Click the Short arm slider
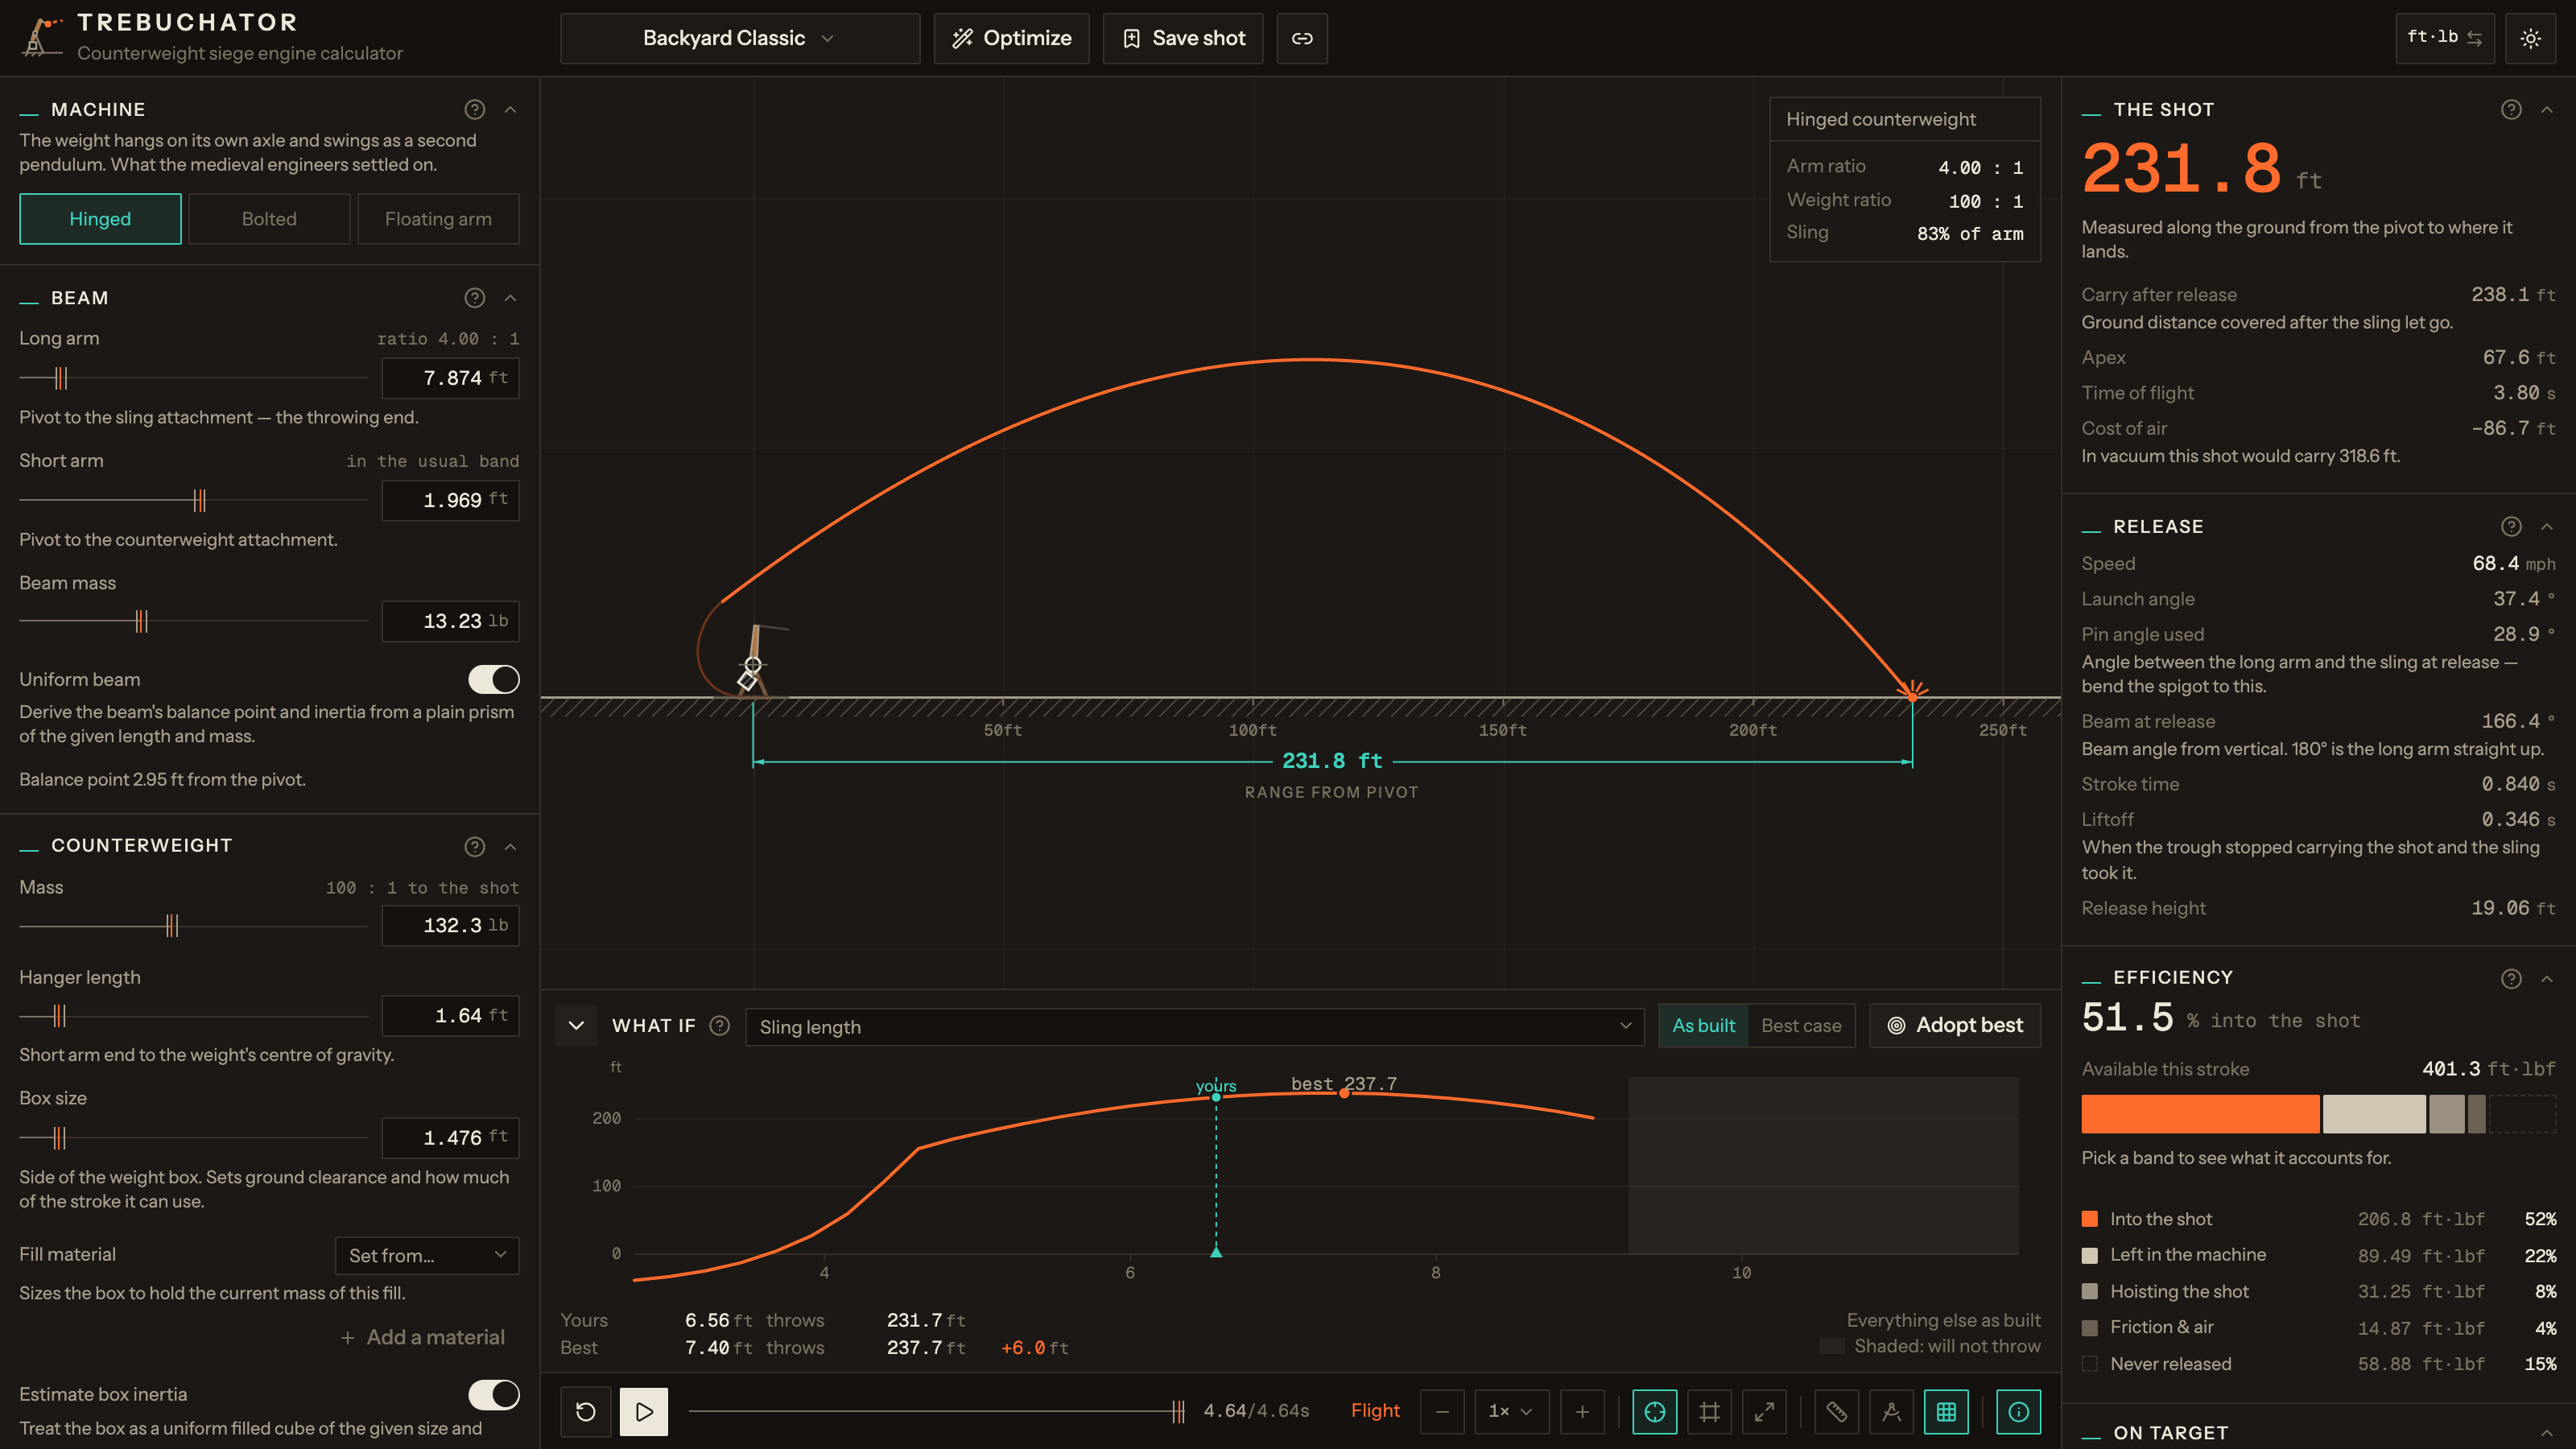 194,500
